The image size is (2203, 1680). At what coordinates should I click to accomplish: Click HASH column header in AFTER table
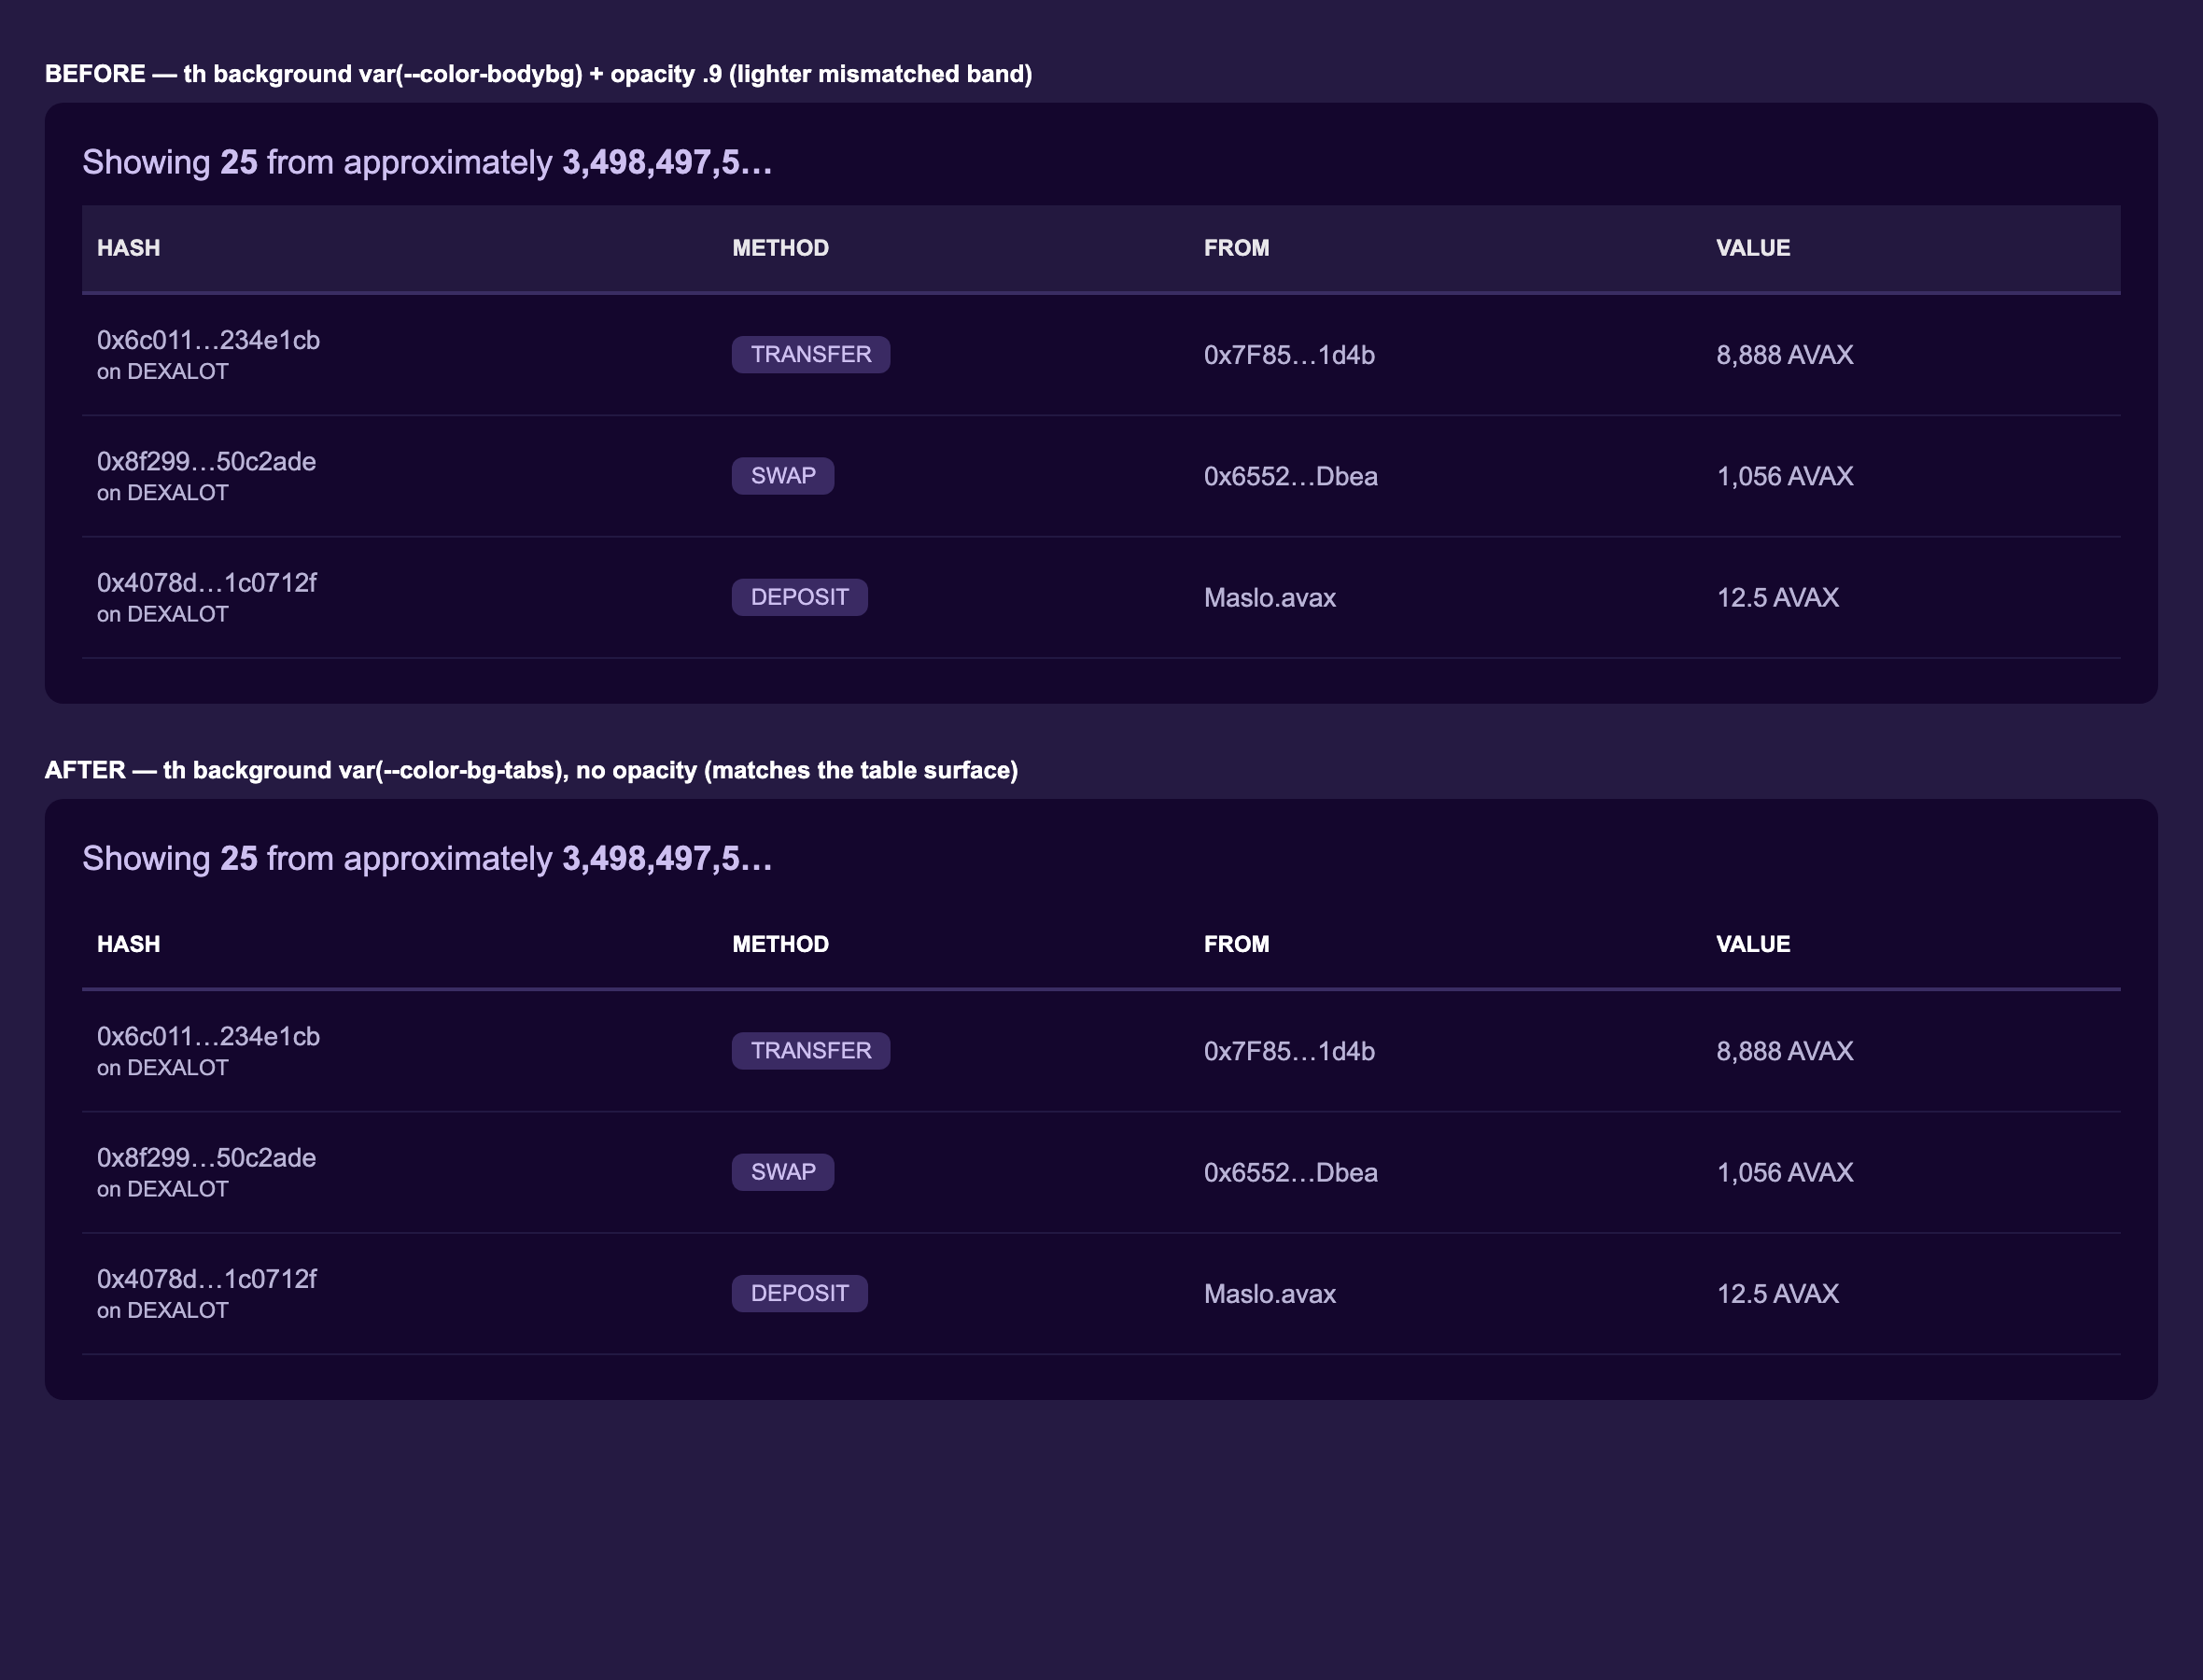click(x=128, y=944)
